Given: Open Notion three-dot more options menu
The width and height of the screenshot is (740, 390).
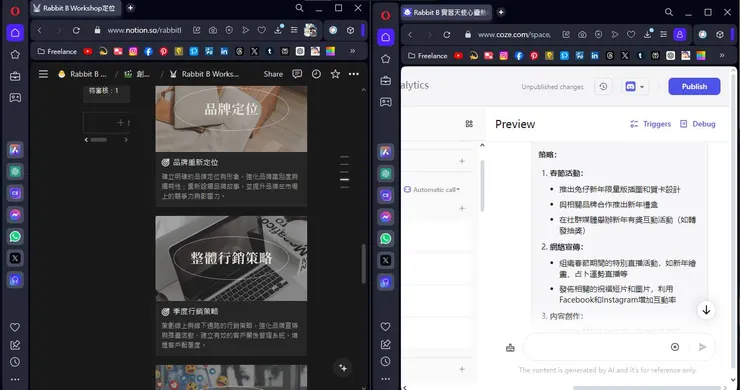Looking at the screenshot, I should (353, 74).
